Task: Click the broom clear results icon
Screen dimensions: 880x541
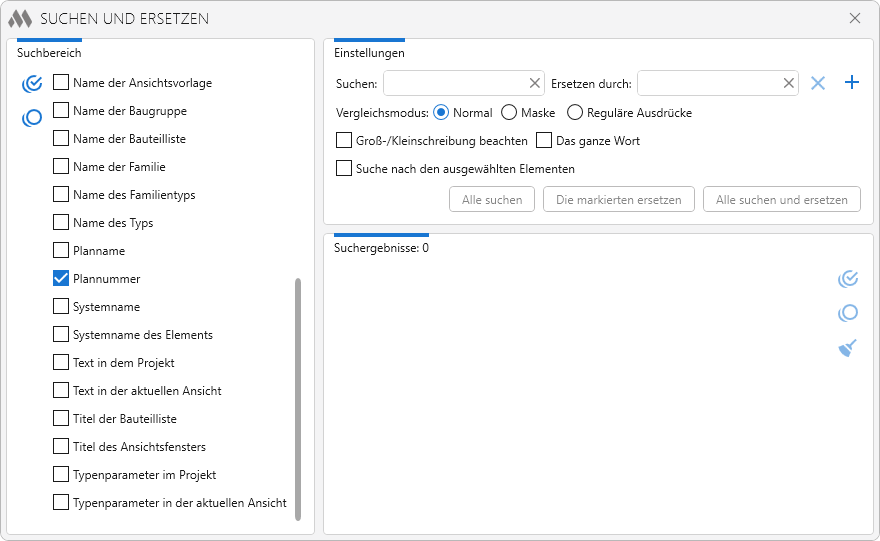Action: pos(848,348)
